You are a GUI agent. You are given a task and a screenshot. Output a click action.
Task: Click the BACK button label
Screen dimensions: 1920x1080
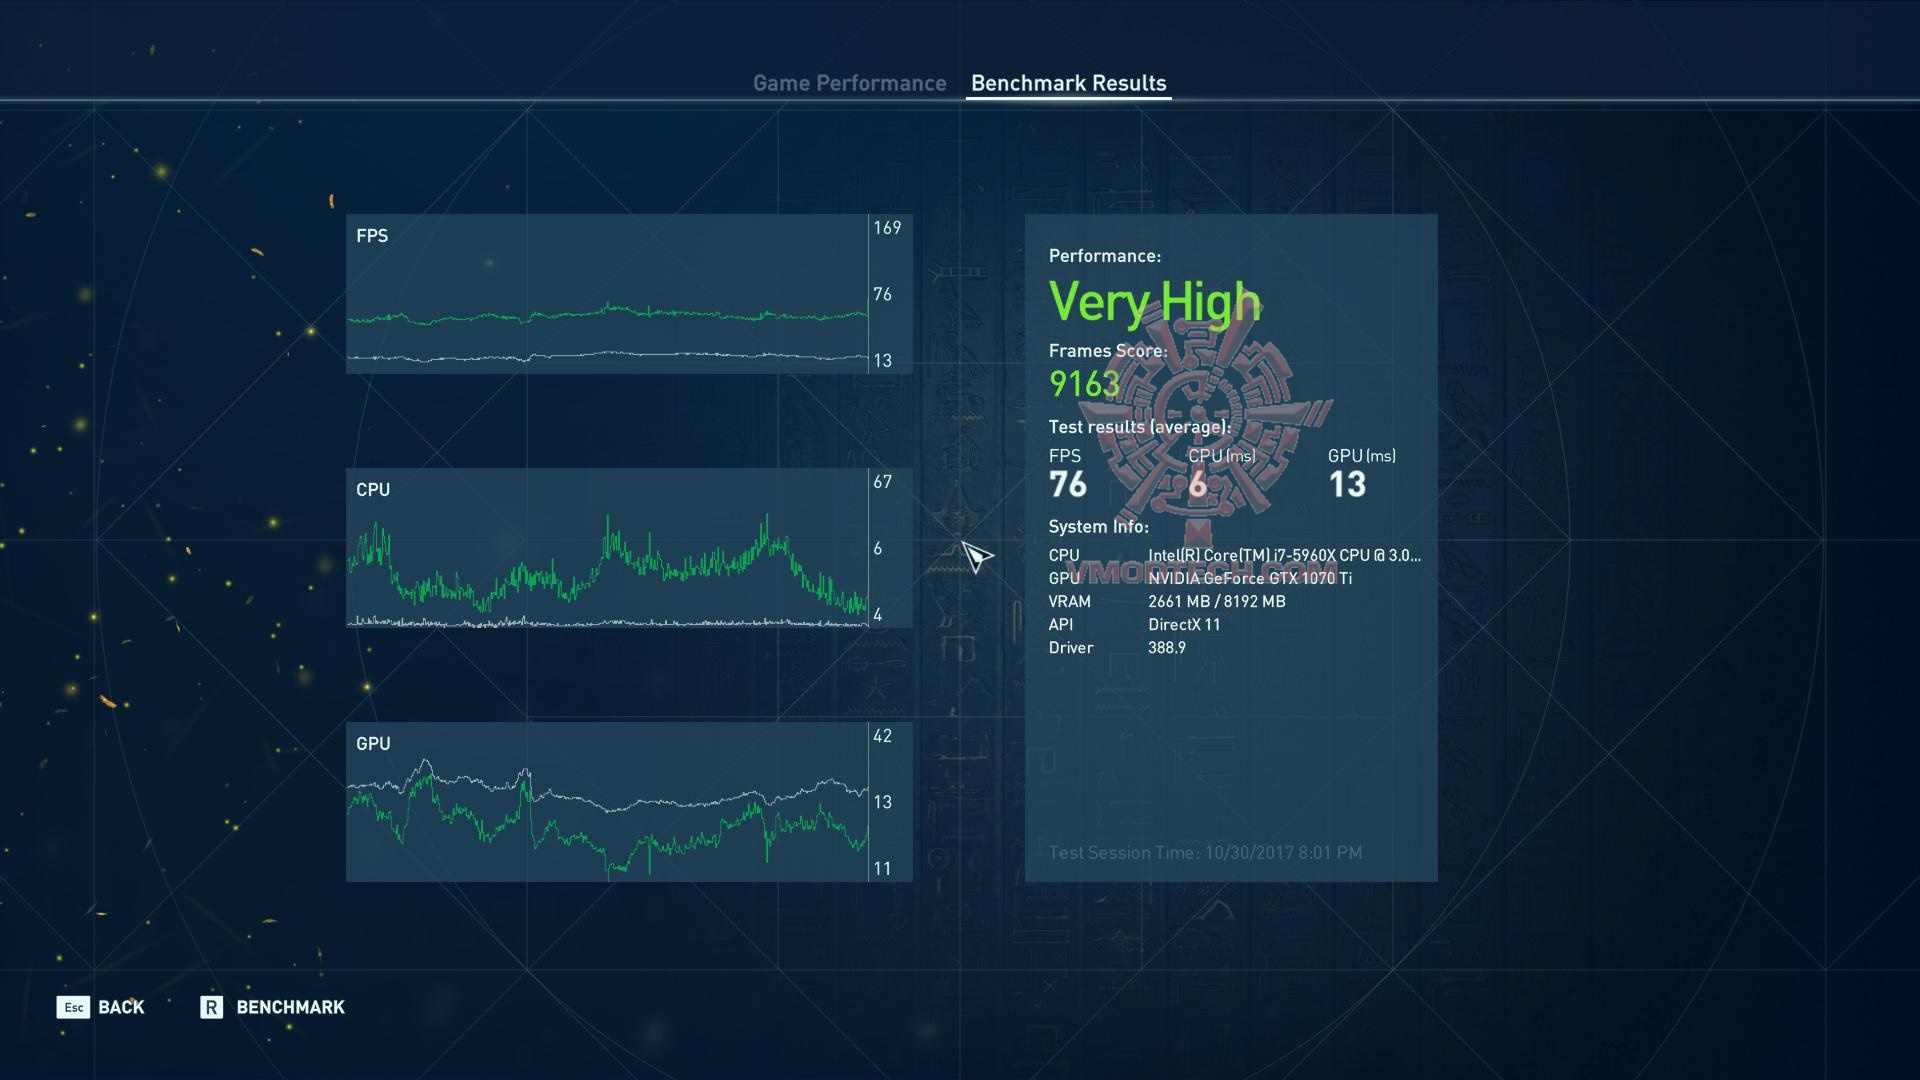tap(121, 1007)
